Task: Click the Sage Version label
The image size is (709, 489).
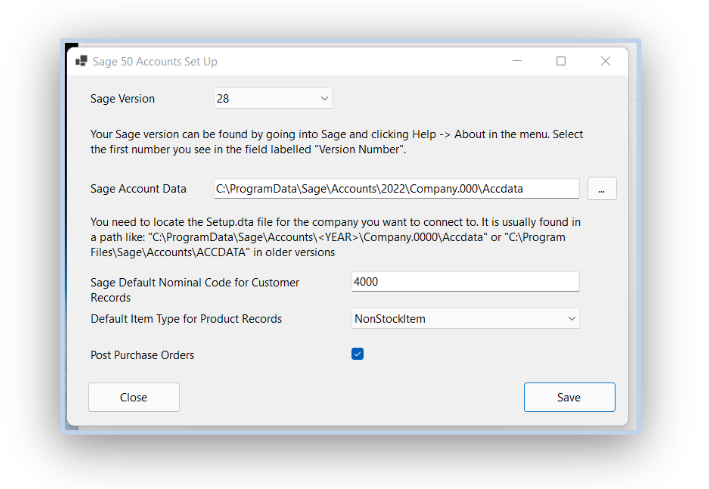Action: pos(122,99)
